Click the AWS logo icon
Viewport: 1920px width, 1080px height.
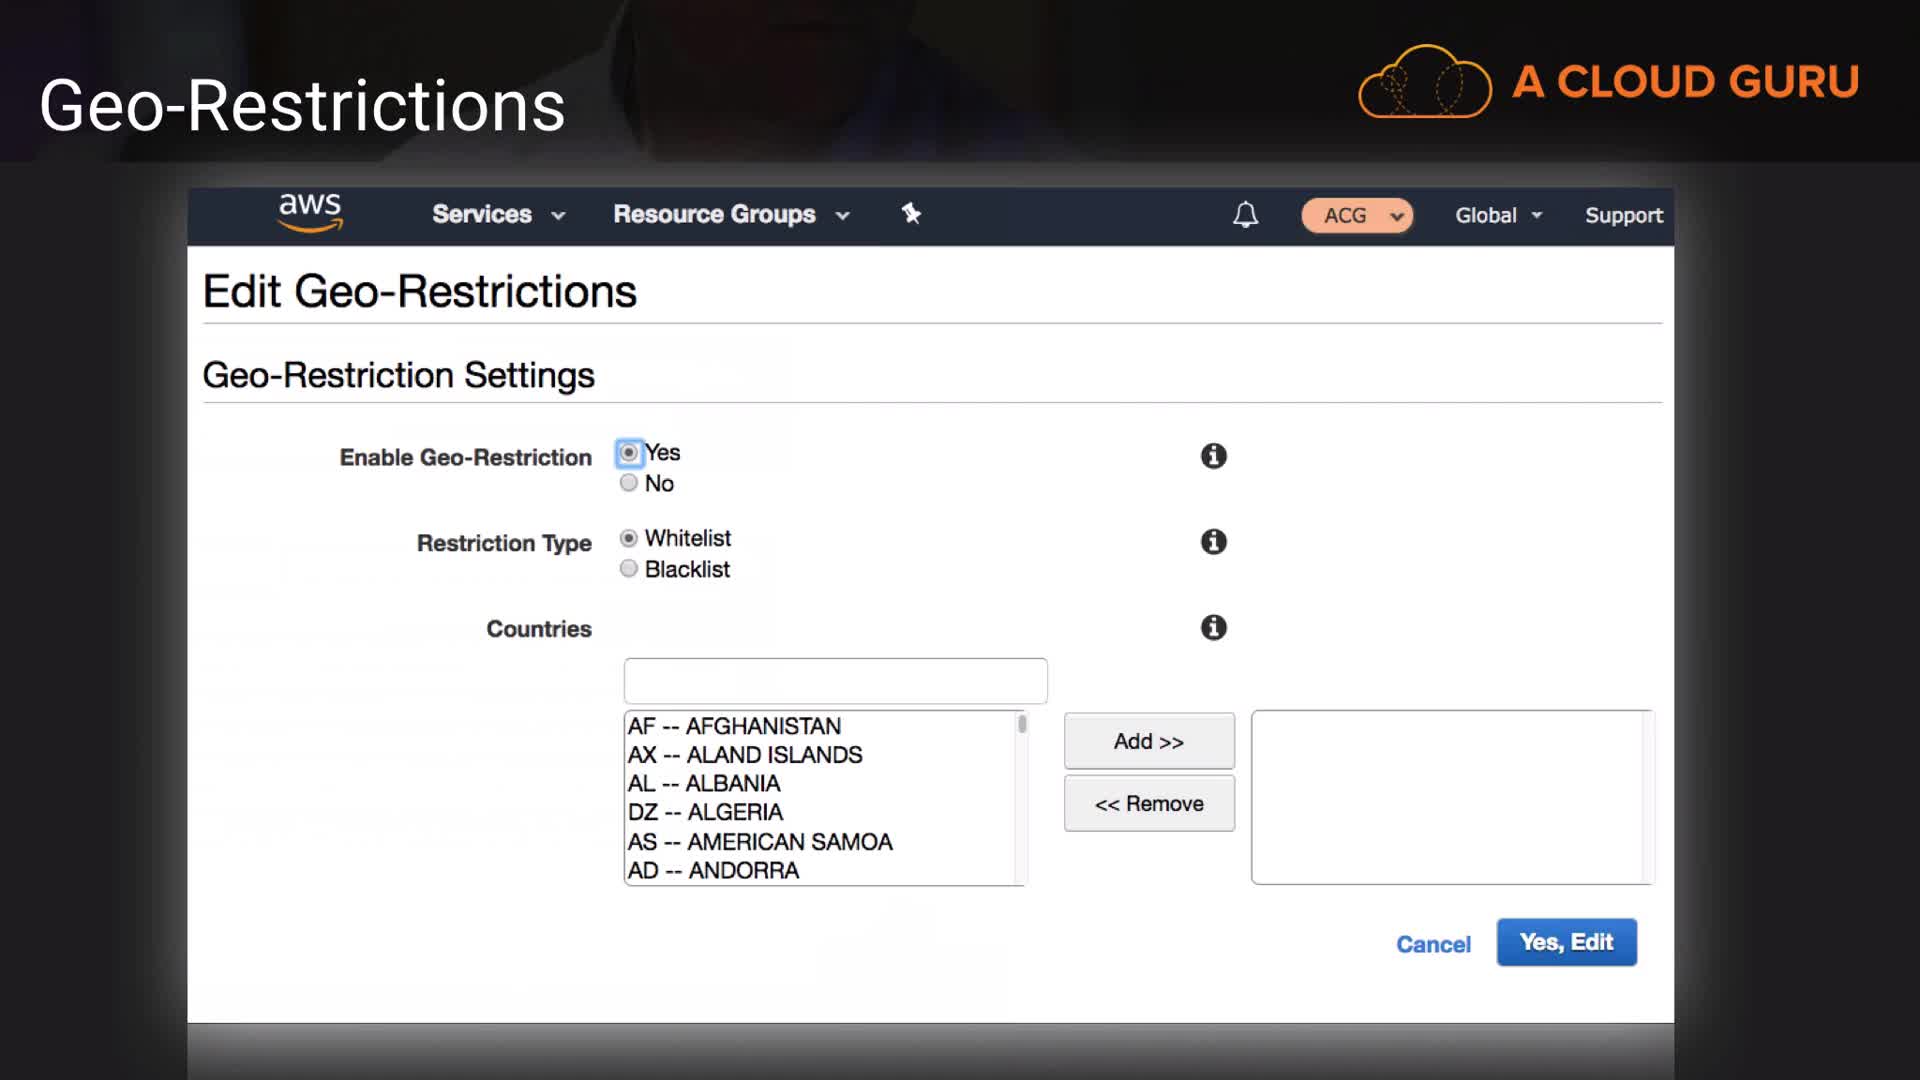310,213
